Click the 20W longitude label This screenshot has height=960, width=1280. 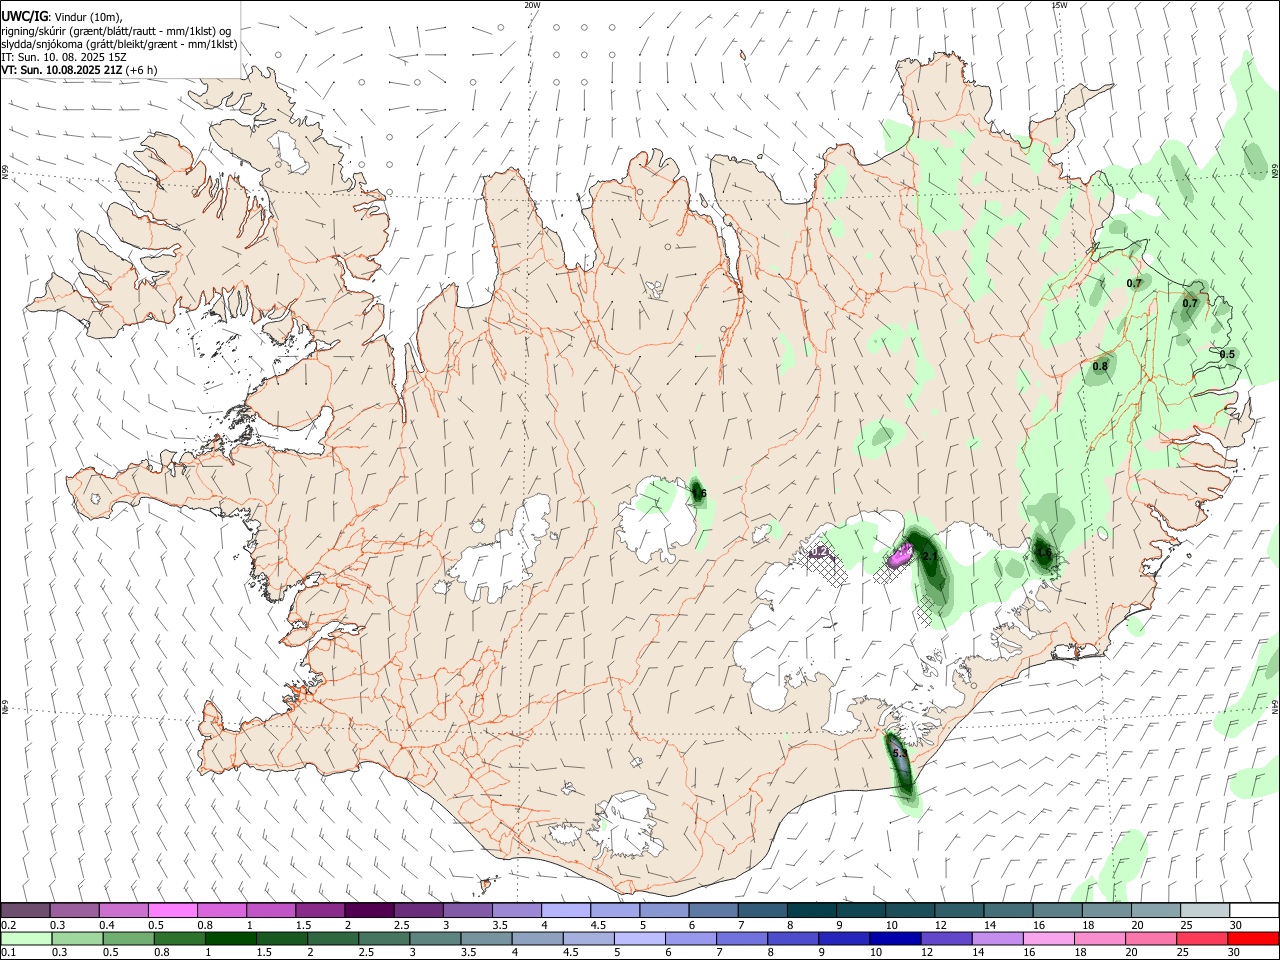click(532, 5)
